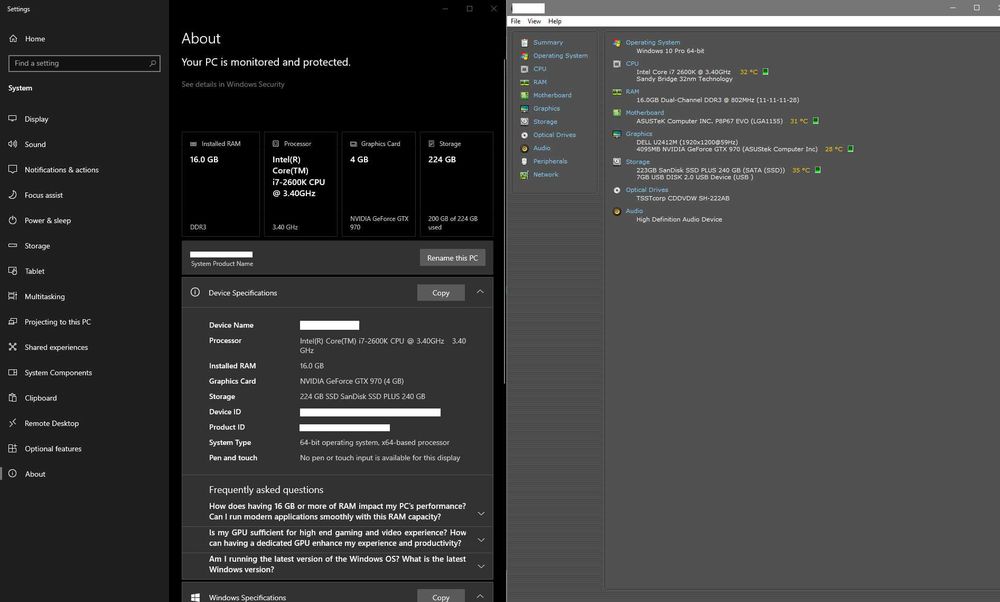Open Motherboard heading in Speccy summary
The width and height of the screenshot is (1000, 602).
tap(644, 113)
